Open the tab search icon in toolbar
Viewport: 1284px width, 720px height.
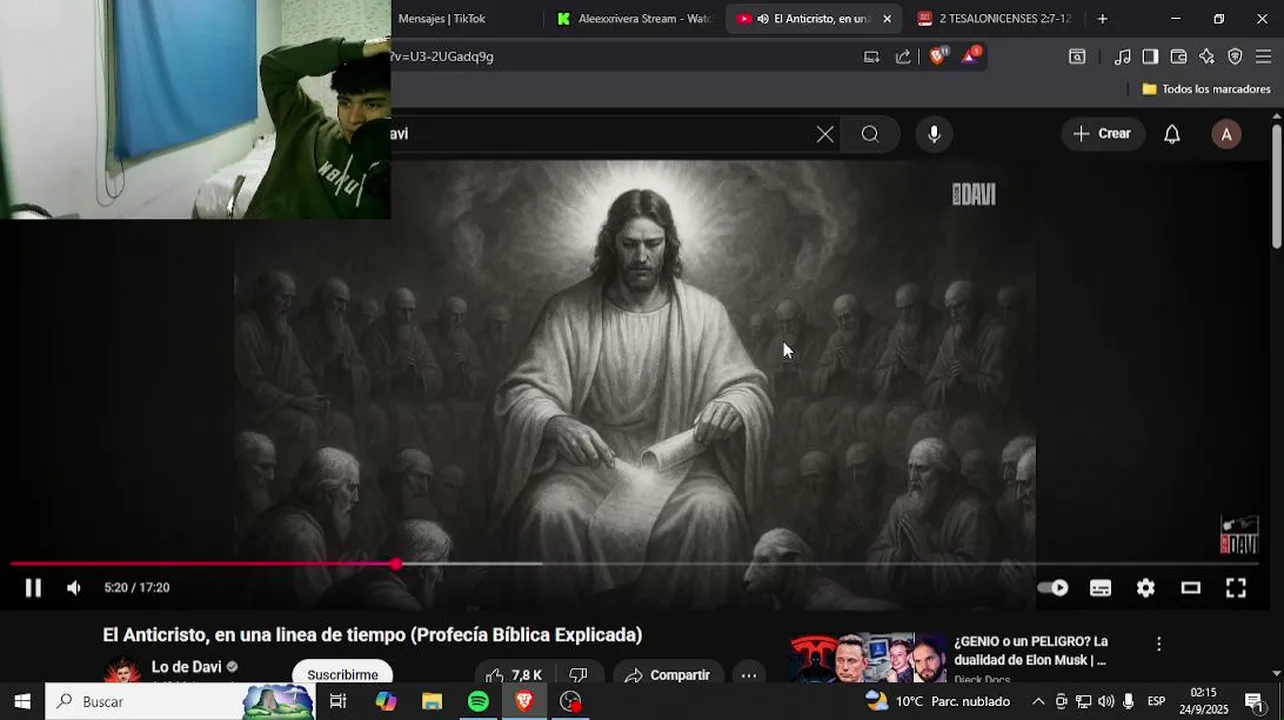1077,57
